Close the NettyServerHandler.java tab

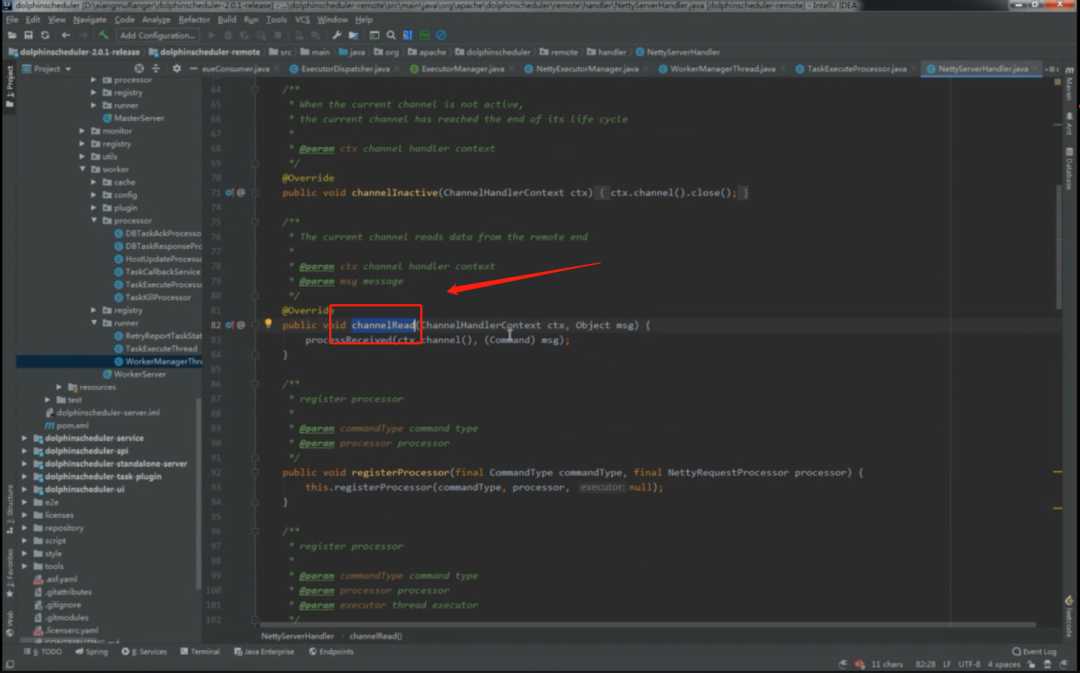(x=1035, y=69)
